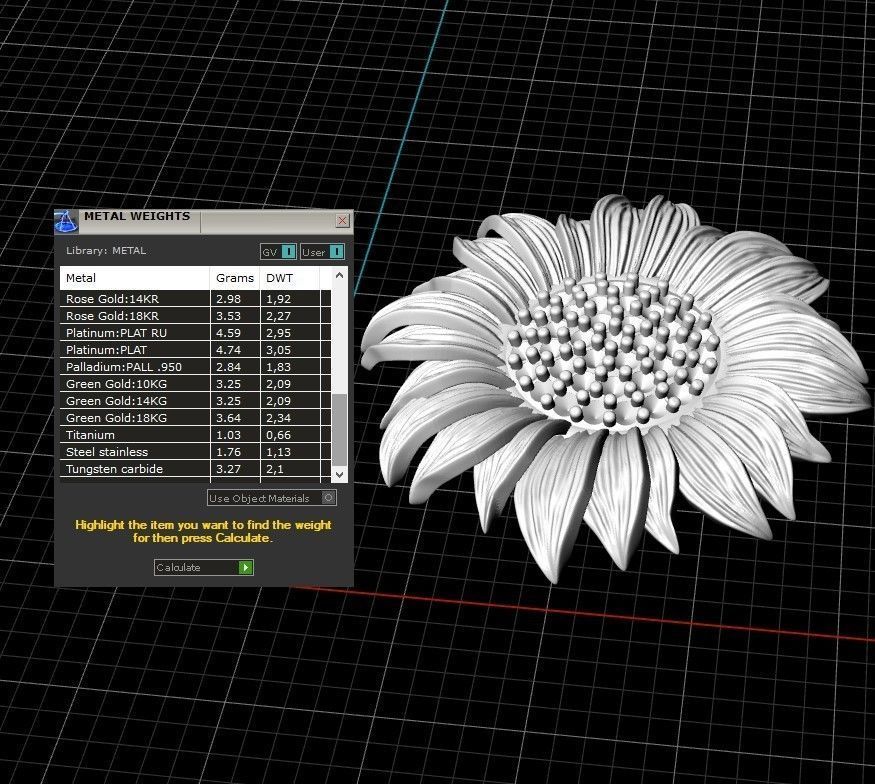Viewport: 875px width, 784px height.
Task: Click the Calculate button
Action: (x=204, y=567)
